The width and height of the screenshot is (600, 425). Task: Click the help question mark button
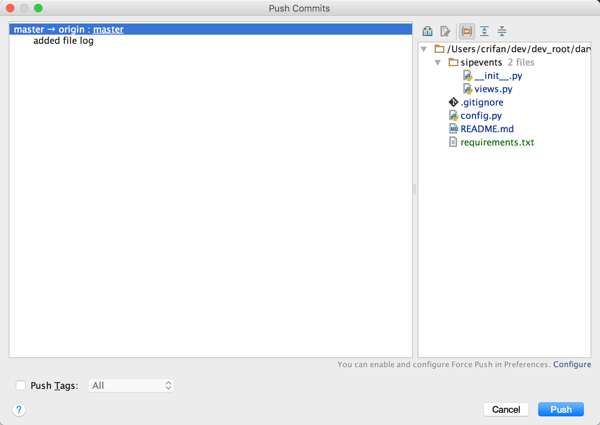pyautogui.click(x=19, y=410)
